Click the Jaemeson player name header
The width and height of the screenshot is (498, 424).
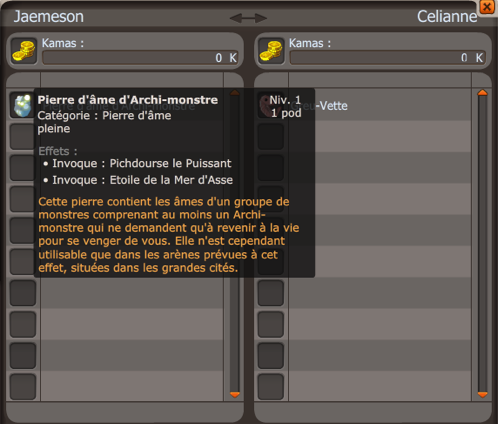pos(49,17)
